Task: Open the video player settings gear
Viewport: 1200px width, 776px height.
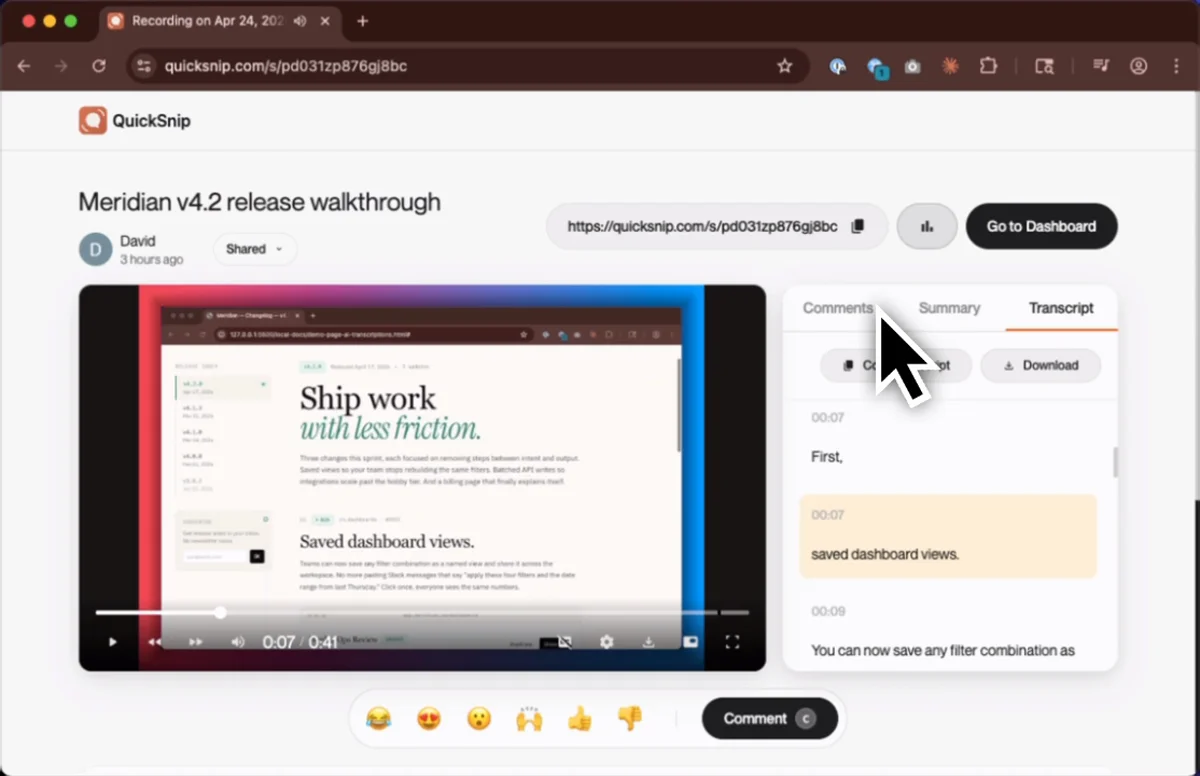Action: (606, 642)
